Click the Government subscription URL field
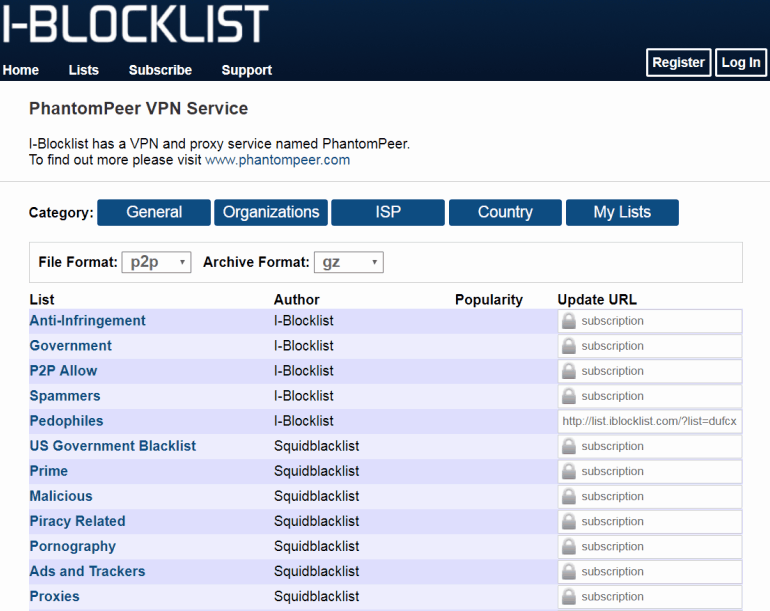The image size is (770, 611). [650, 346]
